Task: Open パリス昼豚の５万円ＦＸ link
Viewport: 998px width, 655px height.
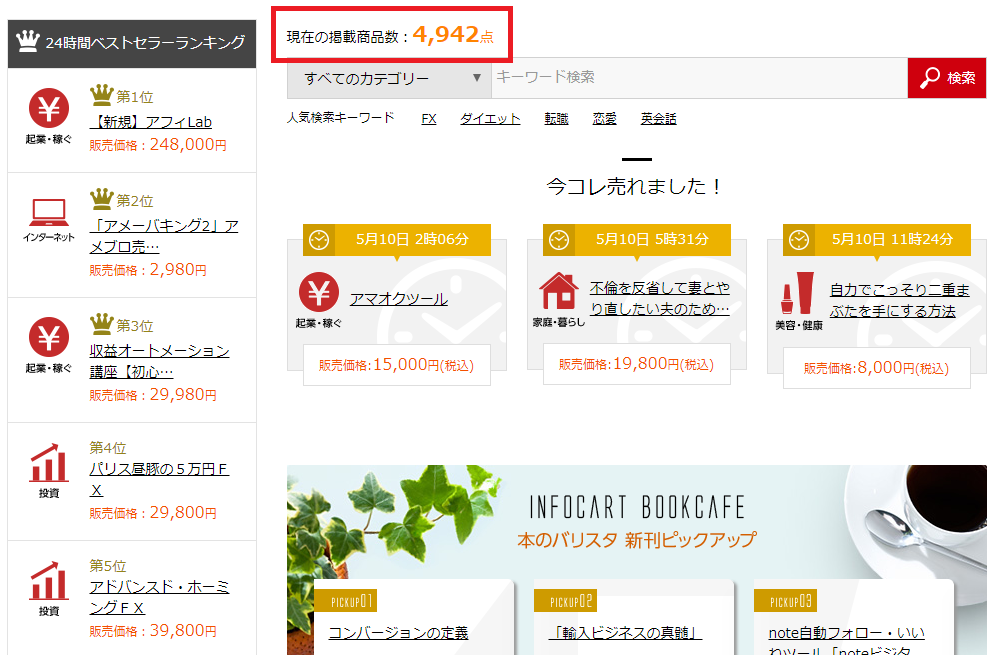Action: (x=159, y=479)
